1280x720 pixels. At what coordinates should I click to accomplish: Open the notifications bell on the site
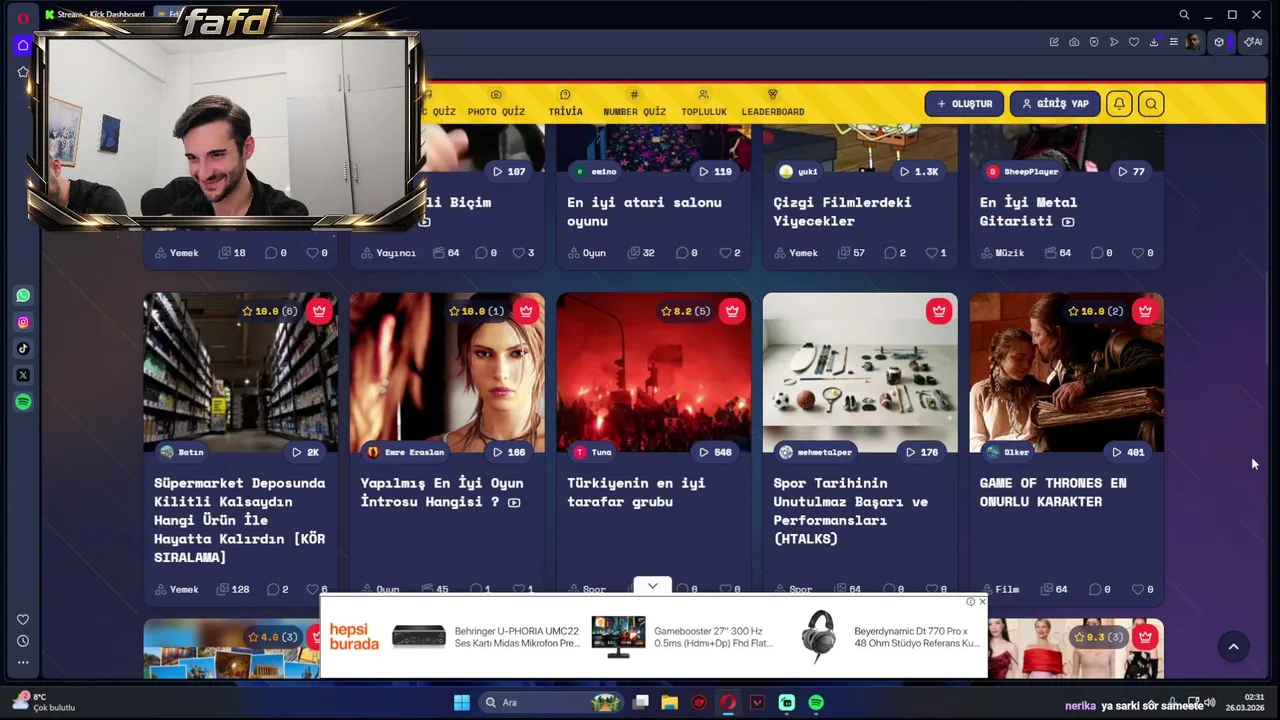click(1119, 104)
